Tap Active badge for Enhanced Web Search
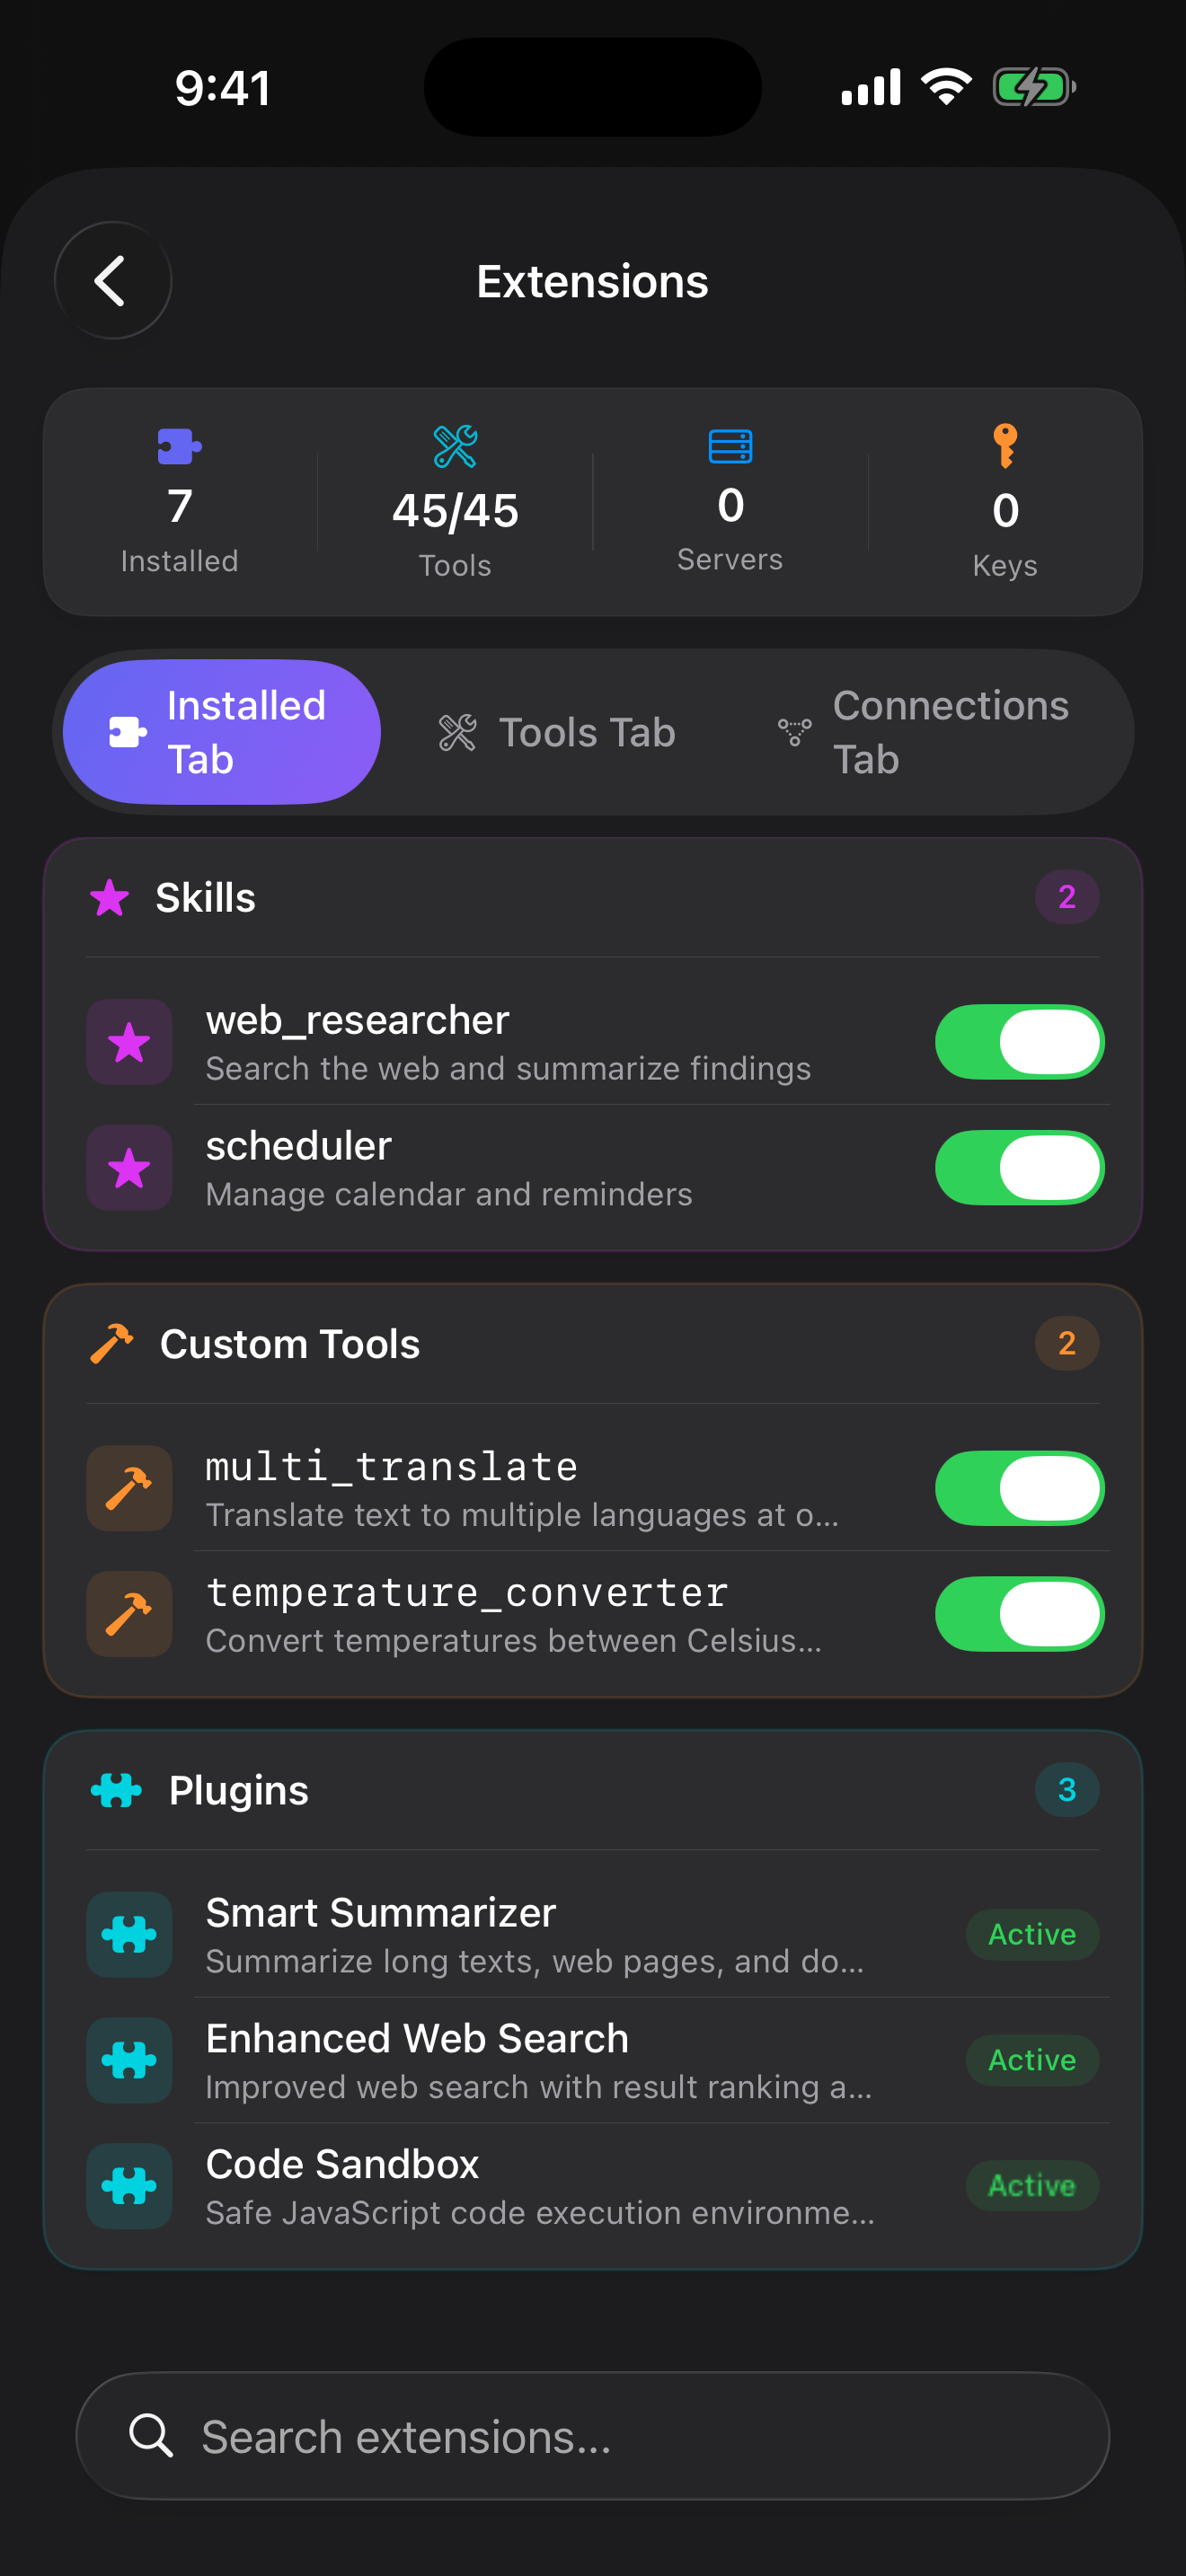 (1031, 2060)
